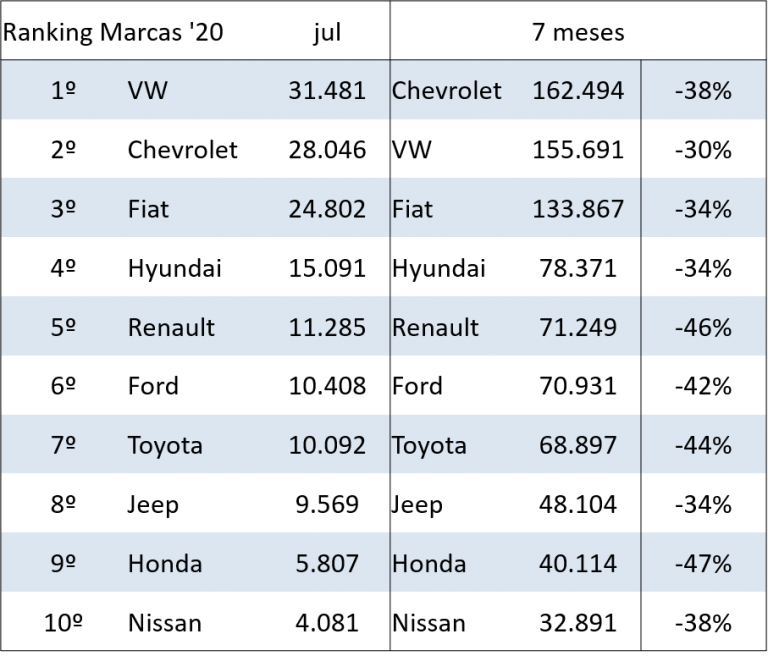Click the 5º rank cell

click(x=63, y=327)
